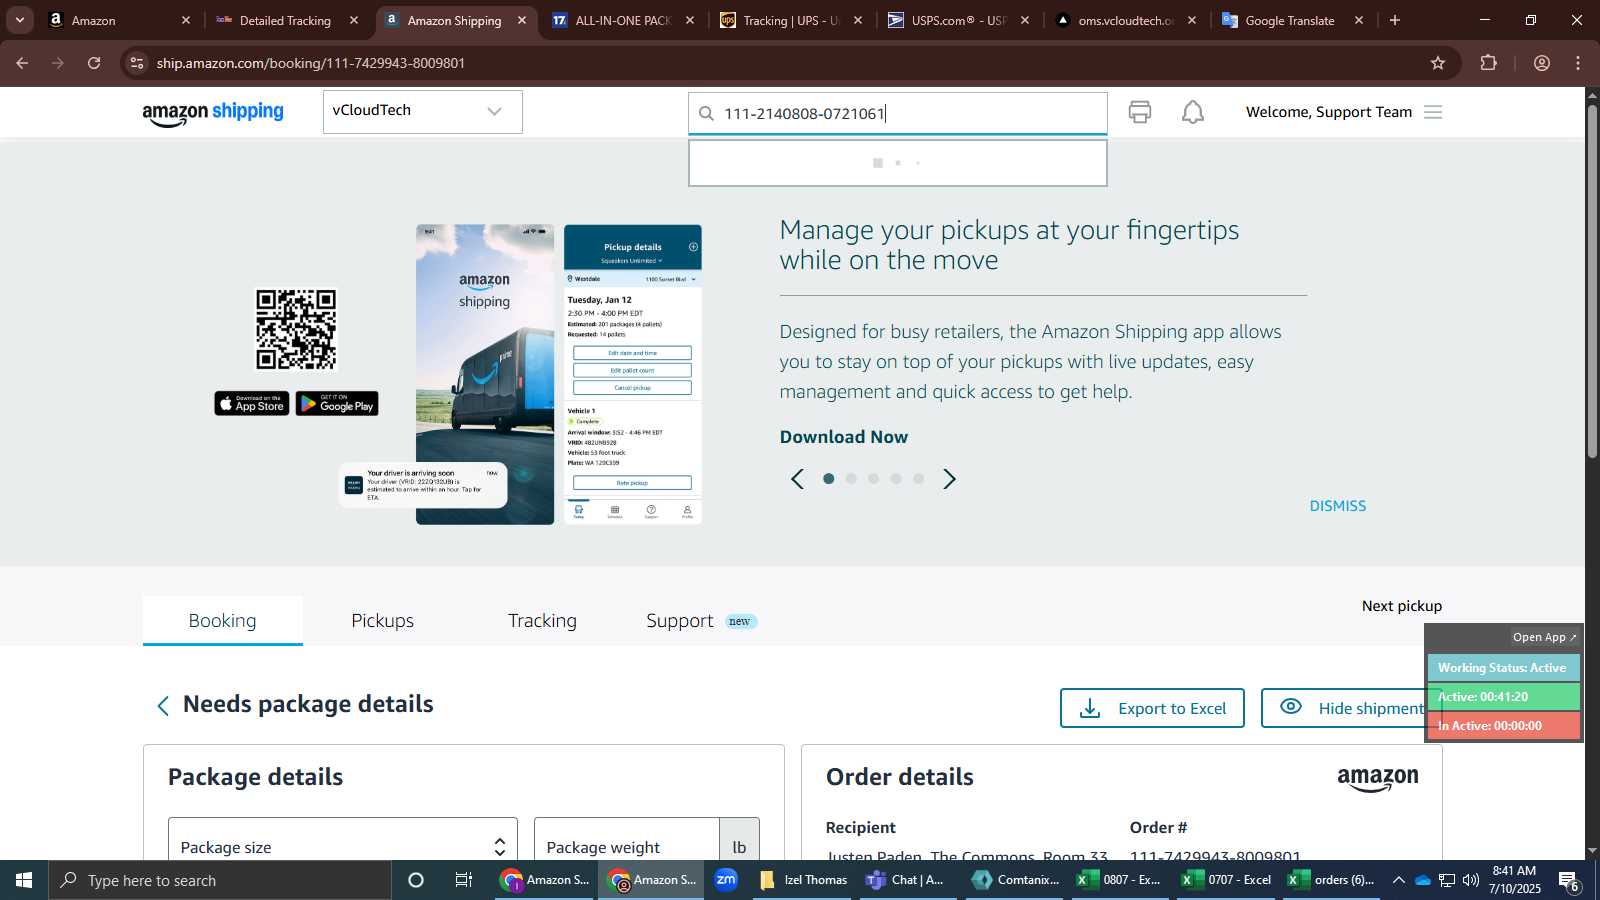The width and height of the screenshot is (1600, 900).
Task: Dismiss the promotional banner
Action: point(1338,506)
